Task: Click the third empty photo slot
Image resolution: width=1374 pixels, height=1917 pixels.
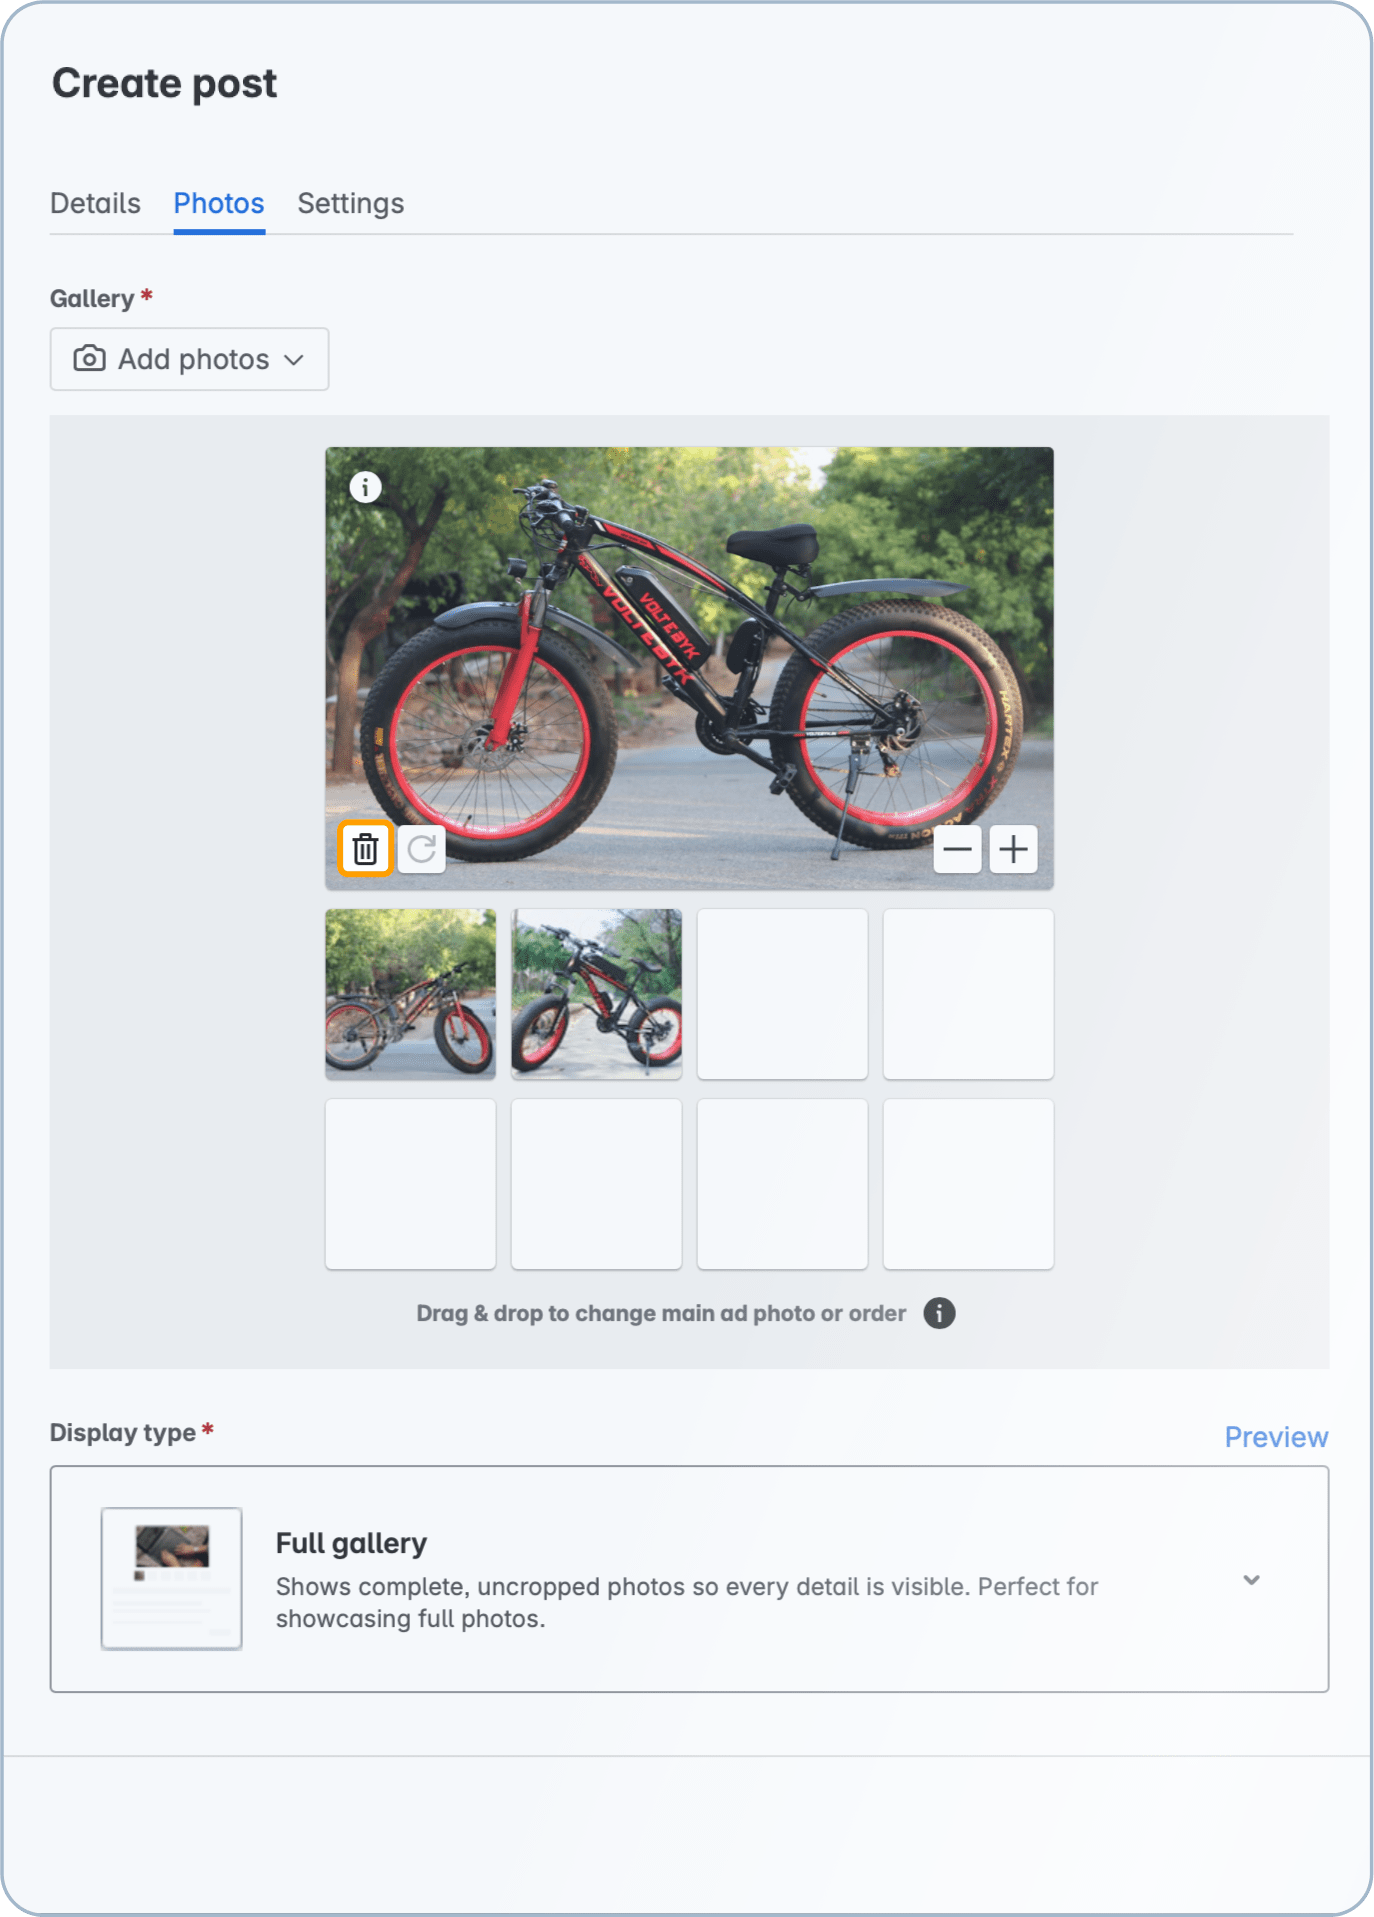Action: (x=782, y=993)
